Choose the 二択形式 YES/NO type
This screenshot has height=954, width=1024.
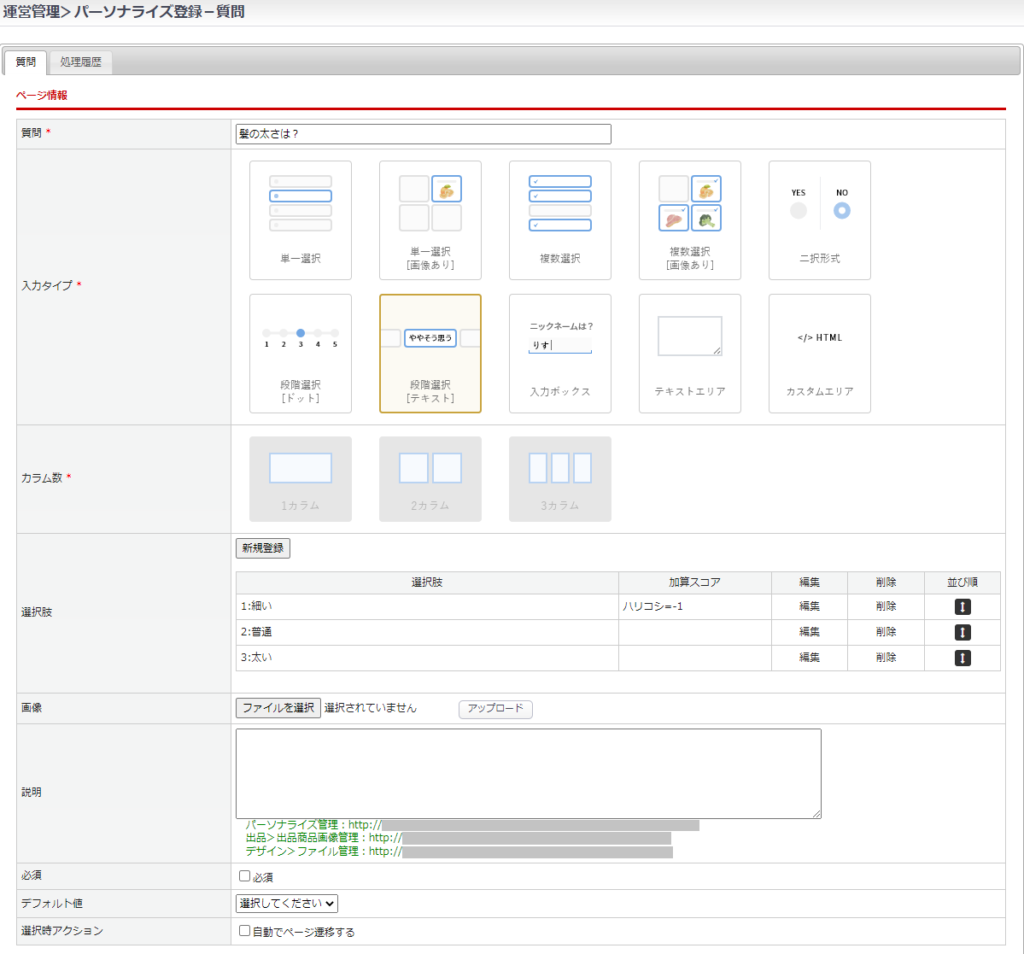tap(820, 220)
